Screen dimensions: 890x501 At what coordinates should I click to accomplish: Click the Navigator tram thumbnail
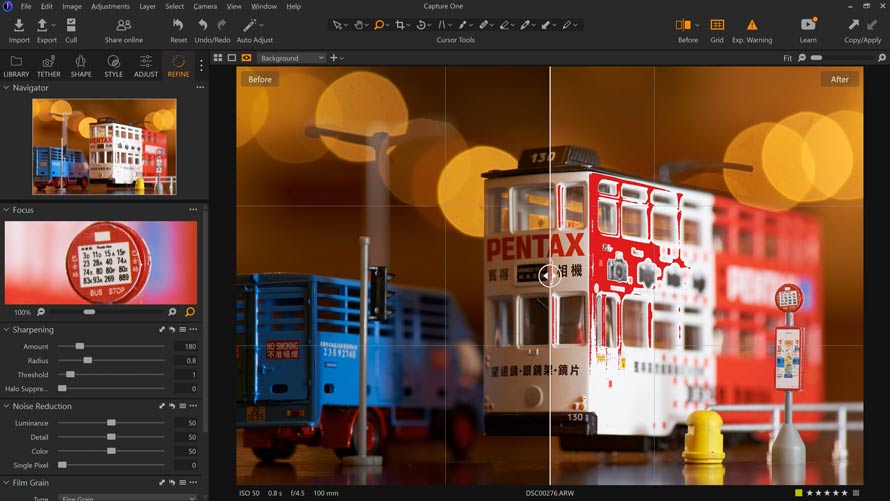[x=104, y=146]
